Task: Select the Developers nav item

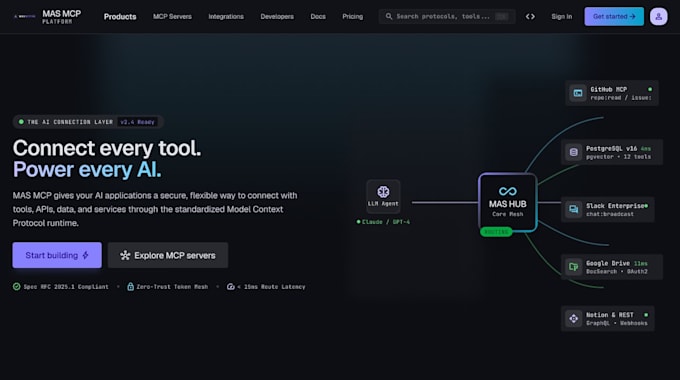Action: 277,16
